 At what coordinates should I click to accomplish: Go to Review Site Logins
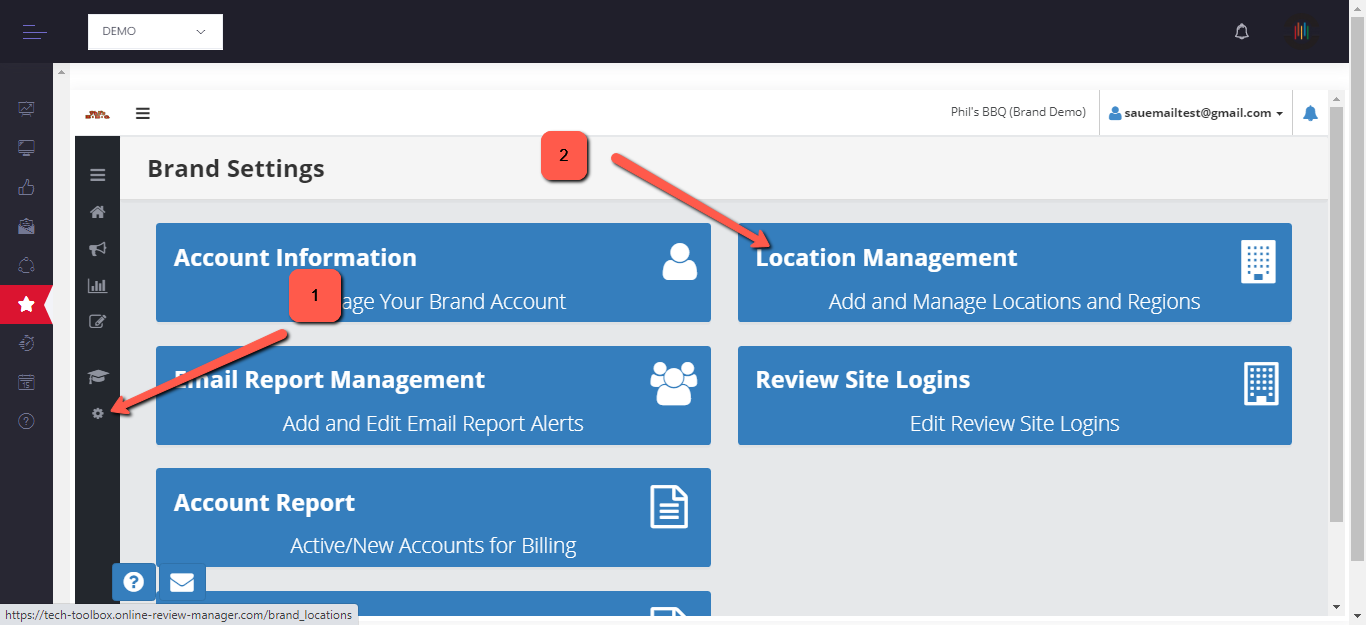(1014, 395)
